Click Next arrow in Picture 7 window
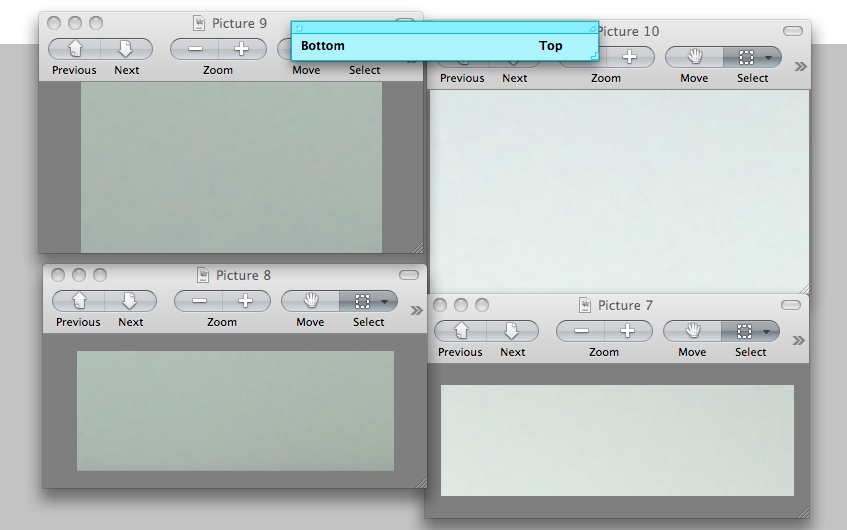 (x=512, y=331)
